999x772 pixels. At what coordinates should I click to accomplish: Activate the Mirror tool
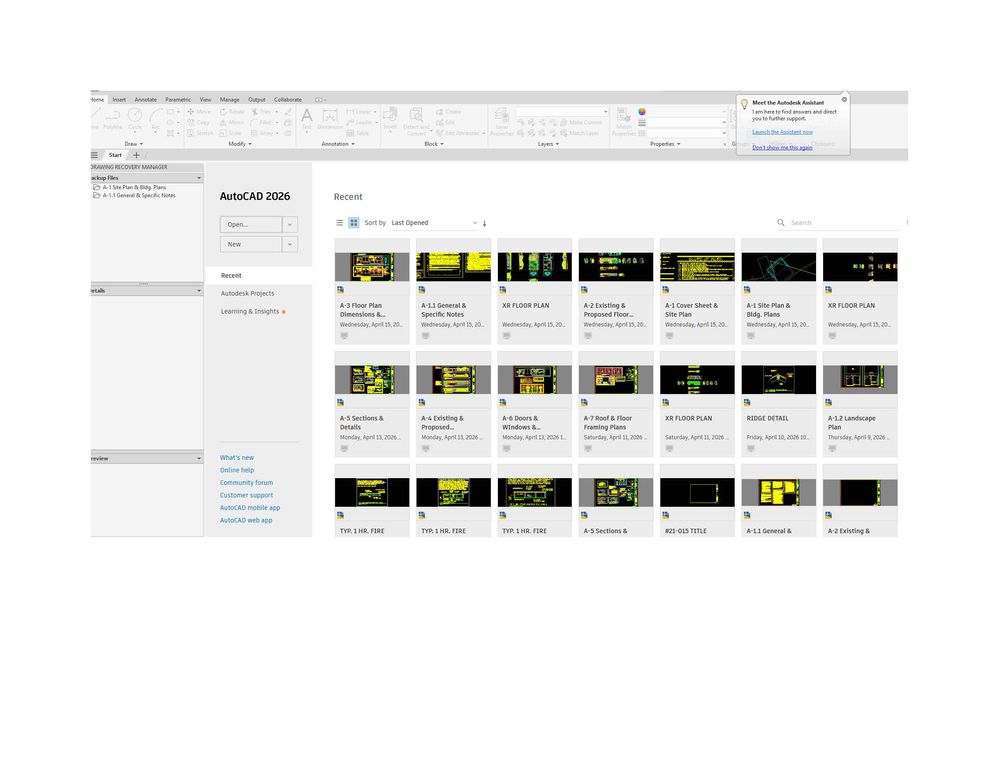pyautogui.click(x=232, y=122)
